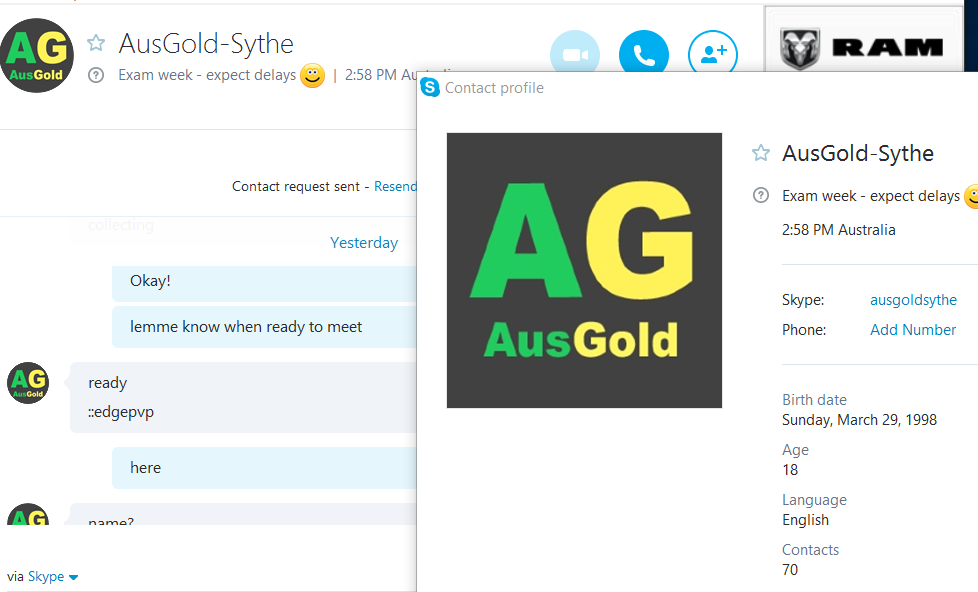Click the 'Yesterday' date separator
The width and height of the screenshot is (978, 592).
[364, 243]
